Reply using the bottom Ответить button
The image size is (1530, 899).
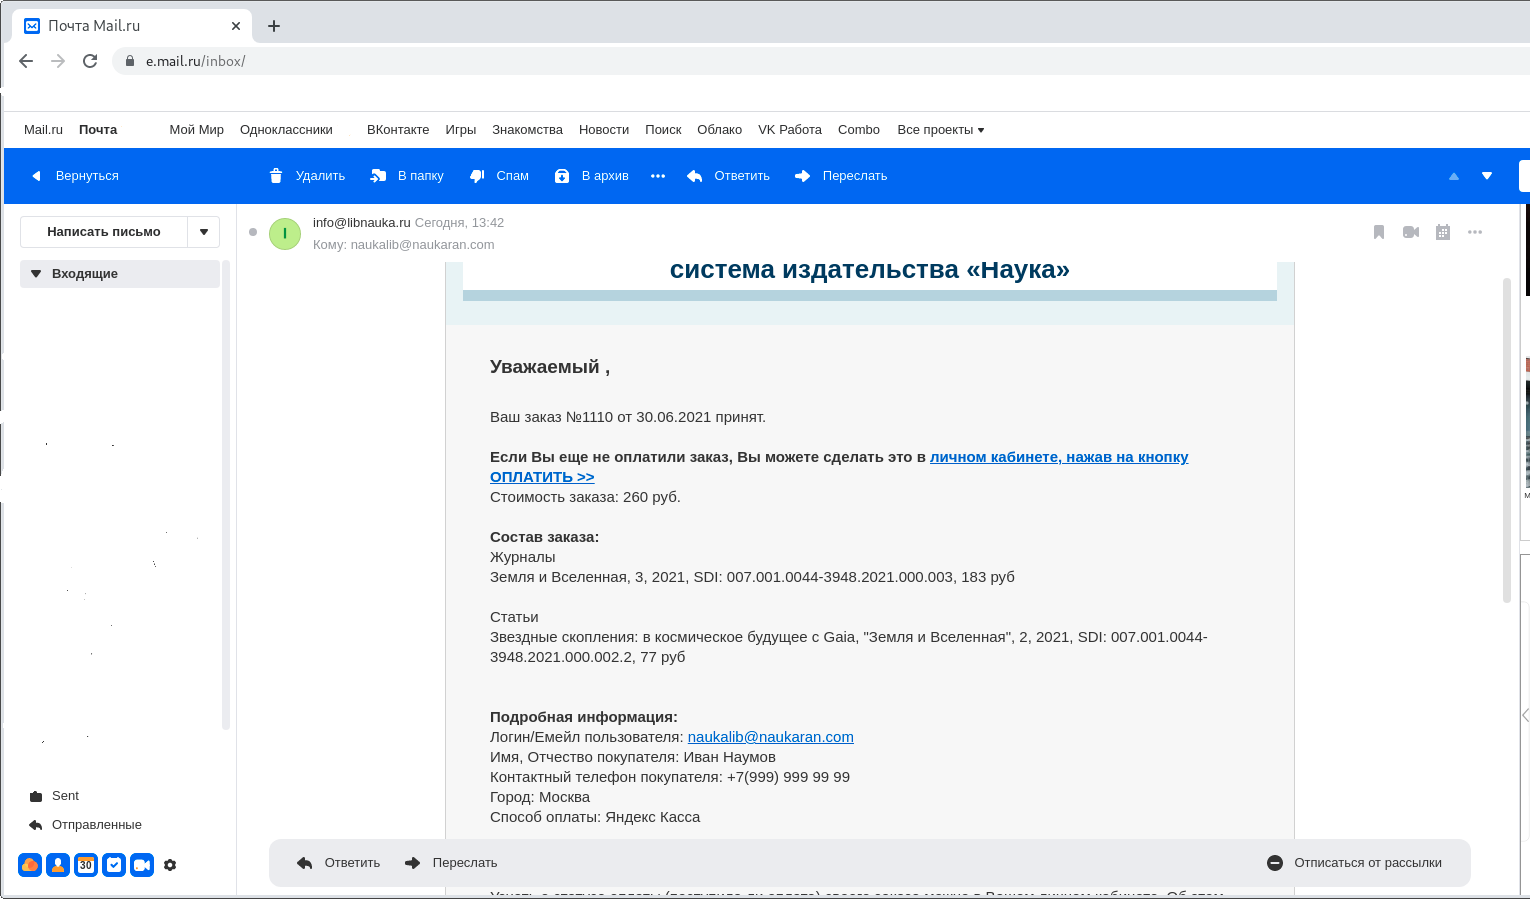coord(339,863)
